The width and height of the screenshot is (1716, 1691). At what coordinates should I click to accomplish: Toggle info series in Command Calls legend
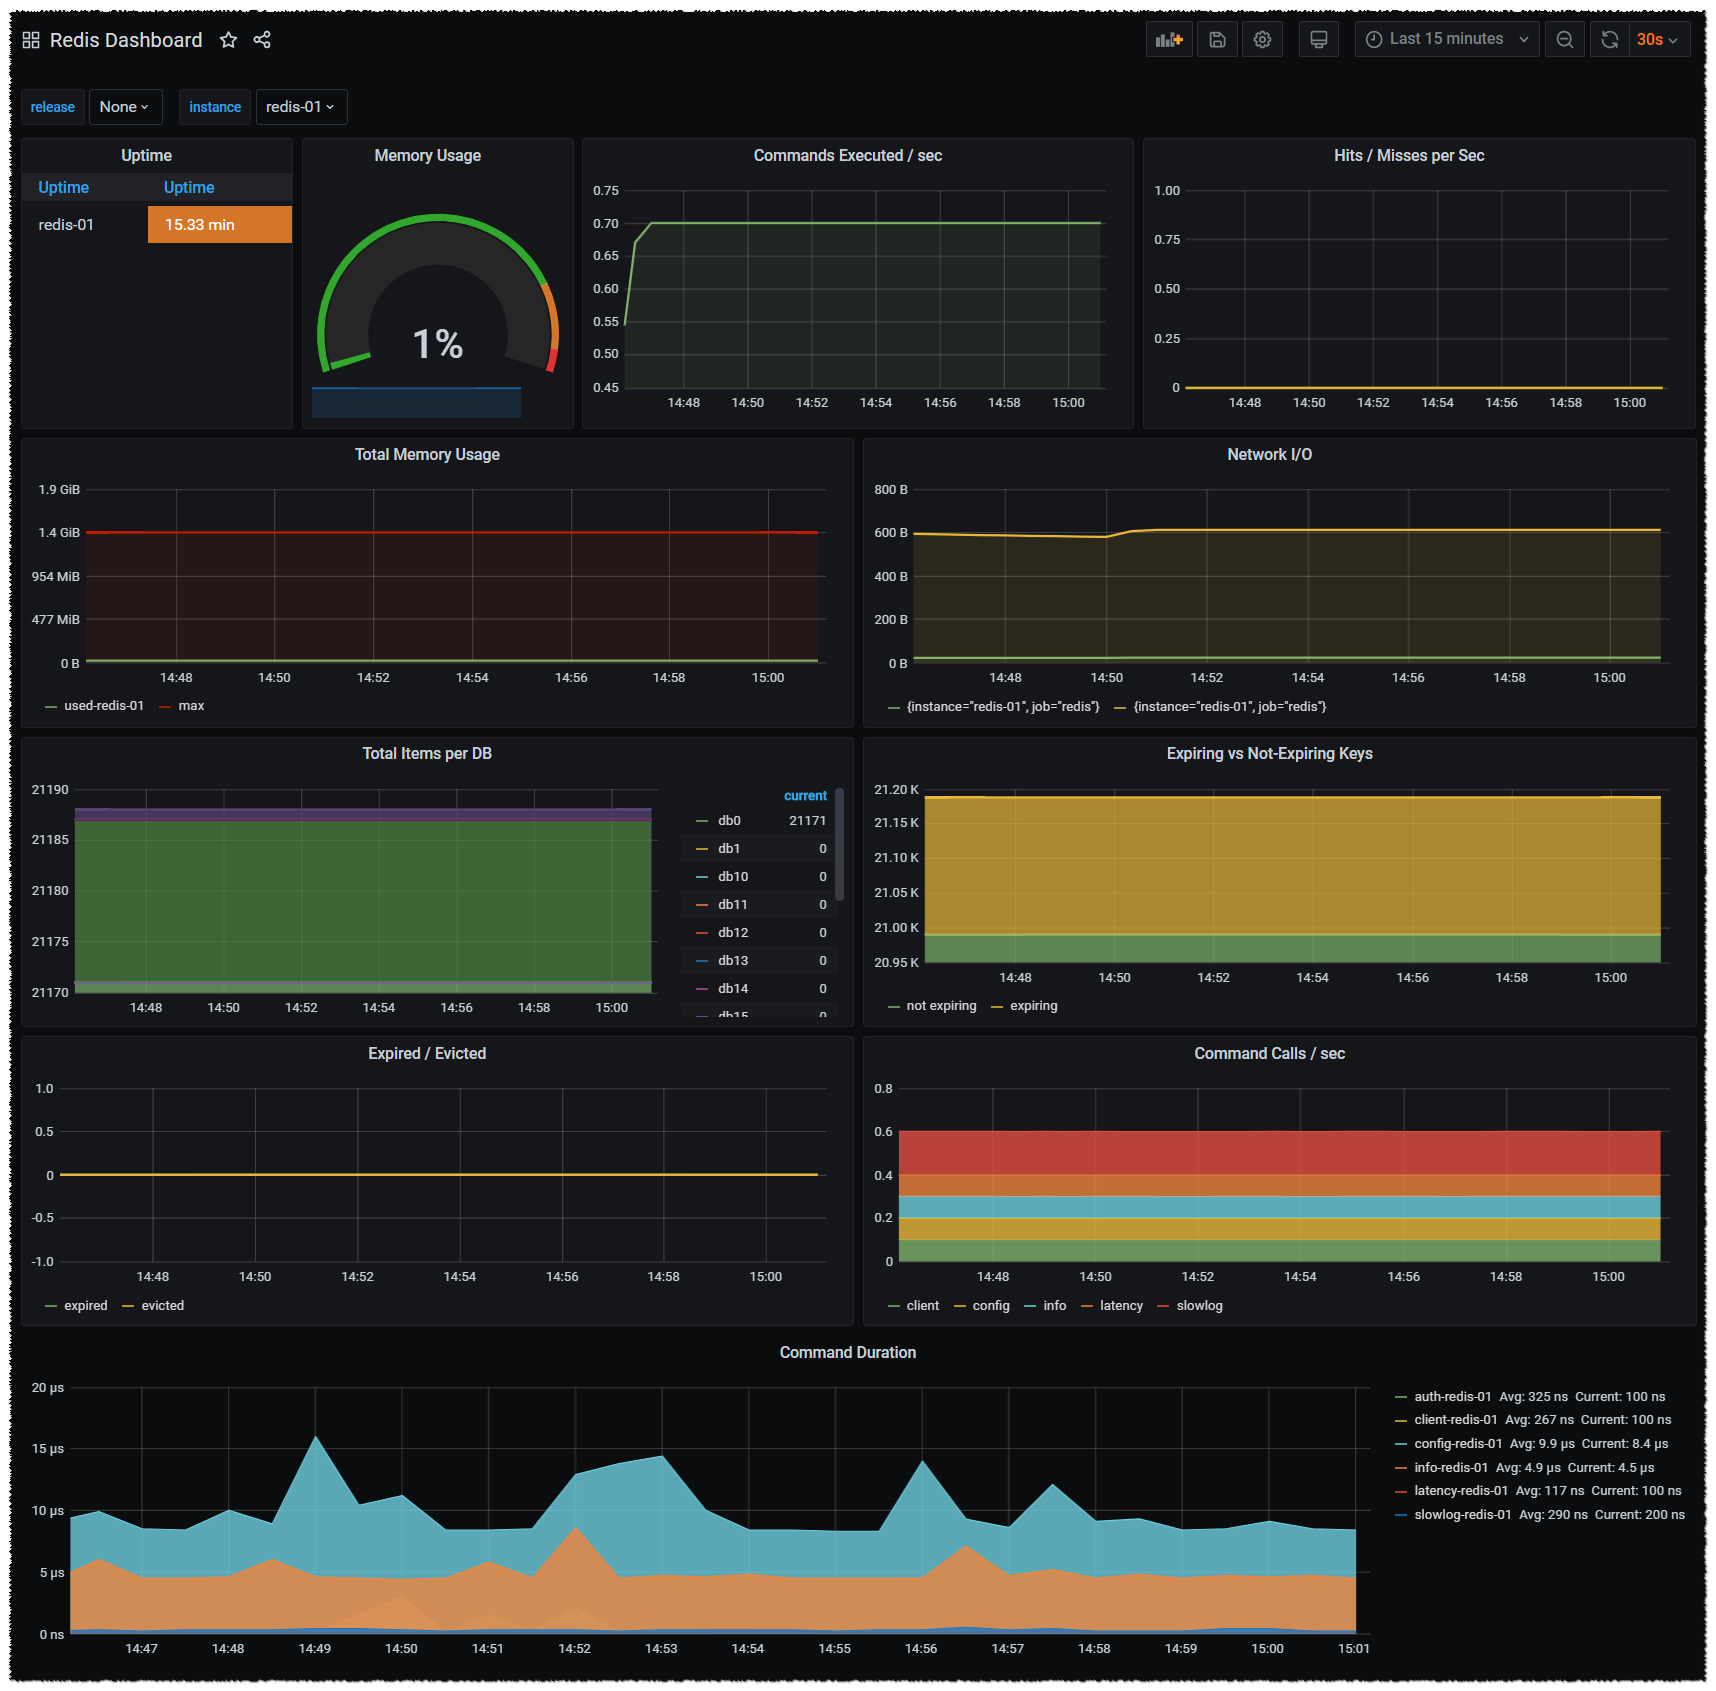coord(1055,1306)
